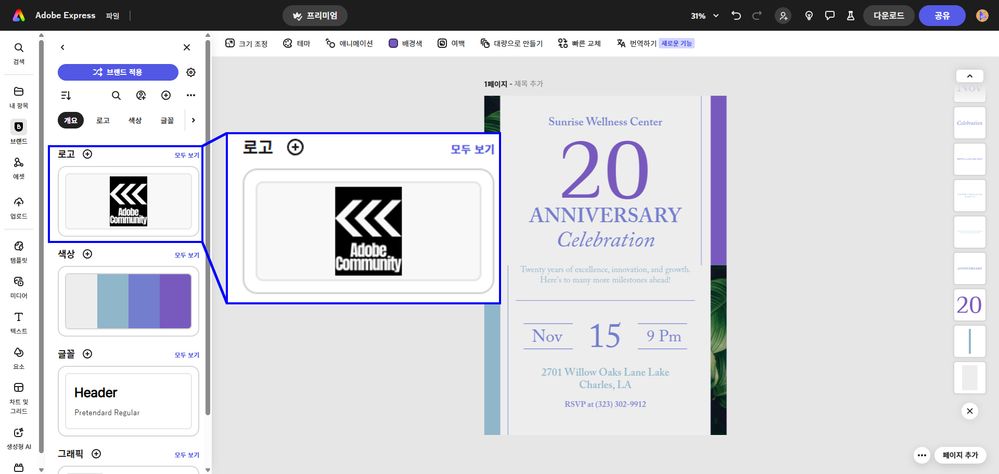Close the brand panel with X
999x474 pixels.
[x=187, y=47]
